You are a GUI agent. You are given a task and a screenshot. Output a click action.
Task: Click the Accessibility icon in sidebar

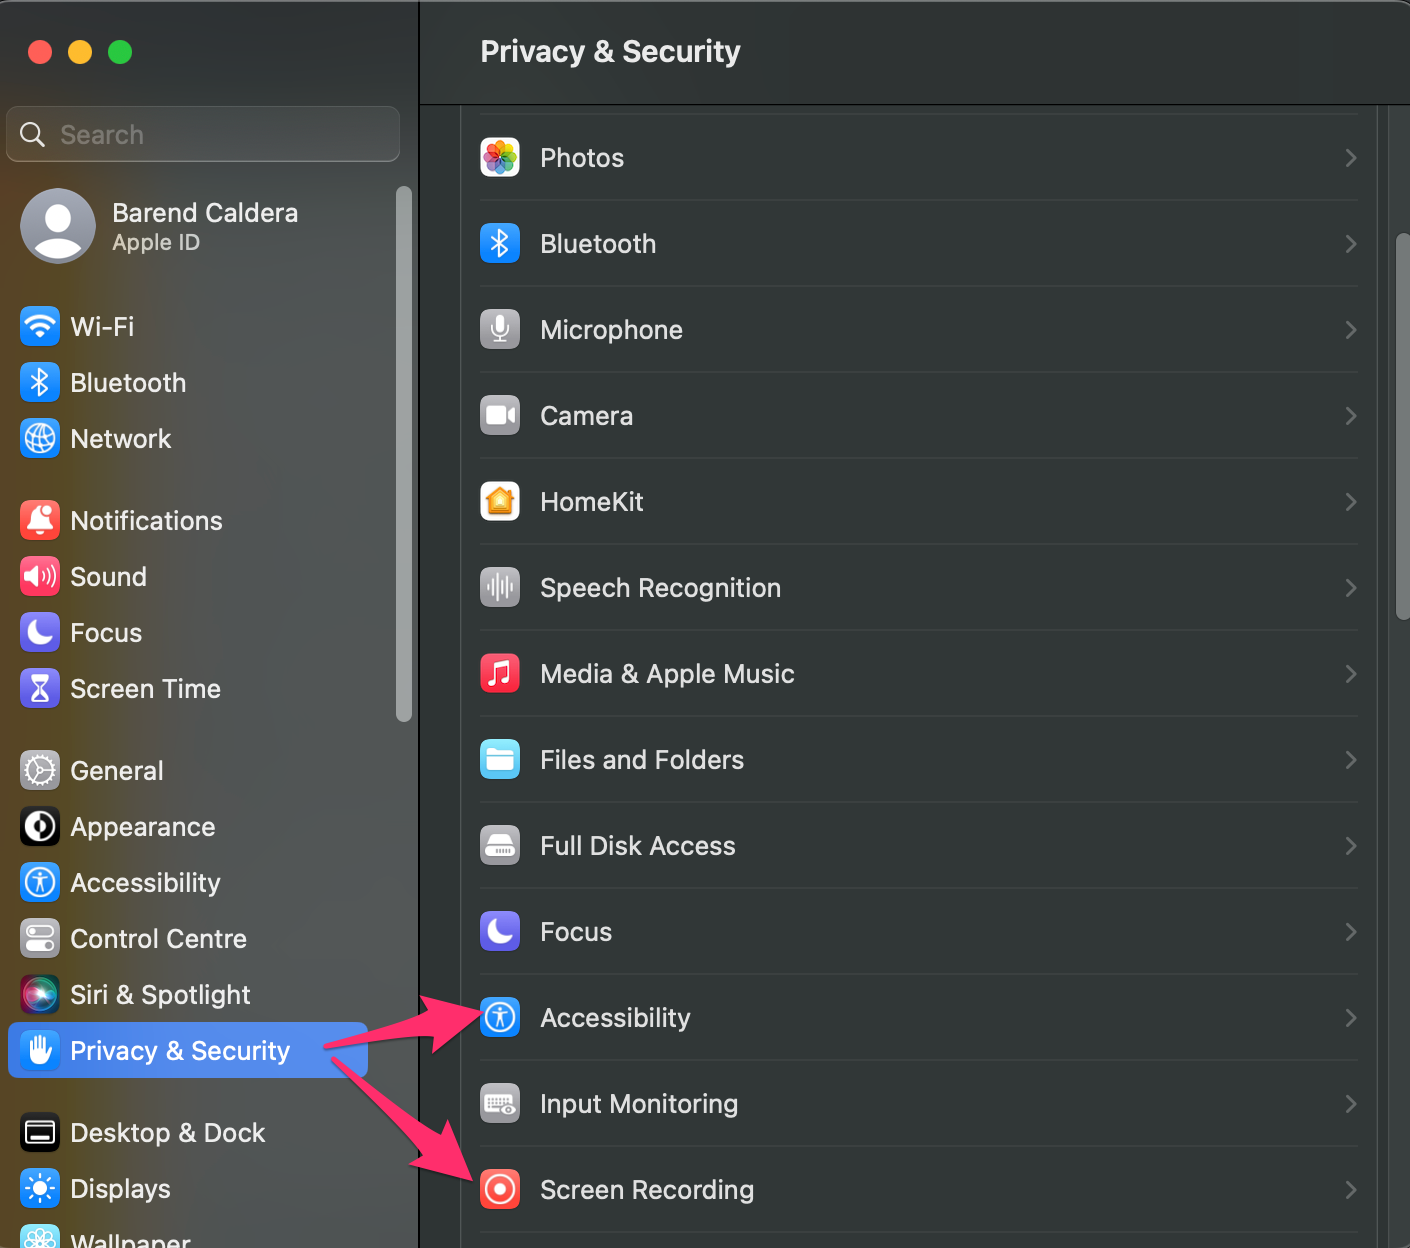coord(40,883)
